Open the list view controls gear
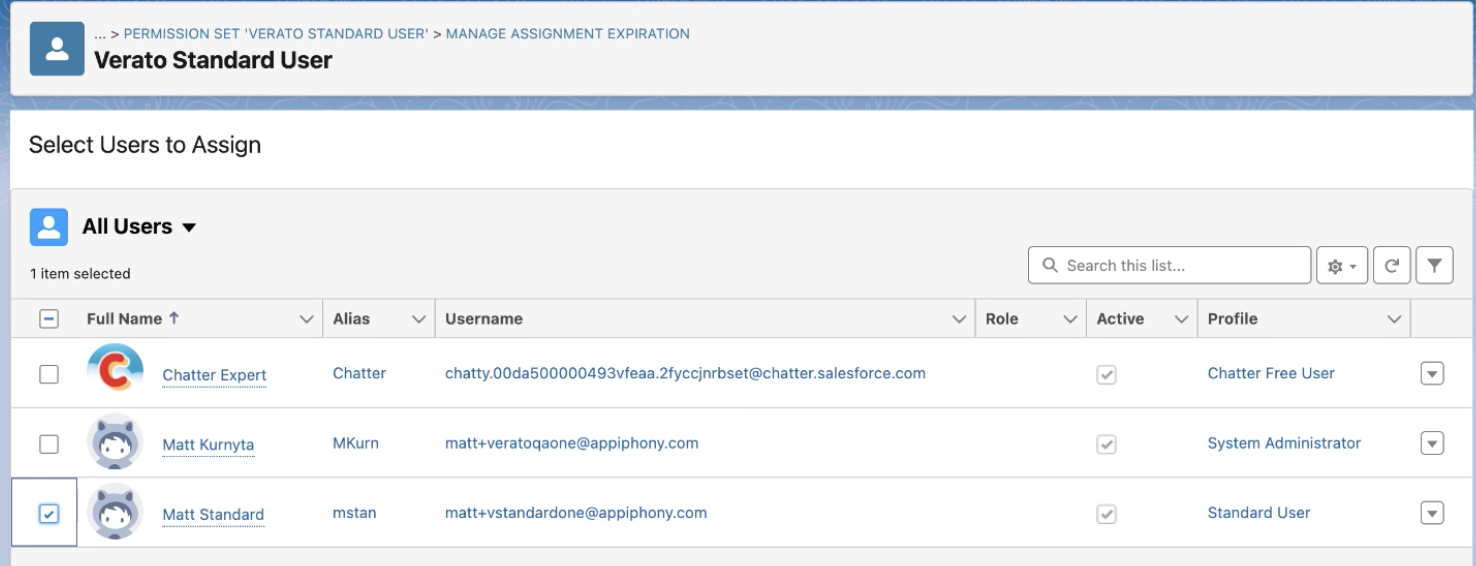The height and width of the screenshot is (566, 1476). pos(1341,265)
